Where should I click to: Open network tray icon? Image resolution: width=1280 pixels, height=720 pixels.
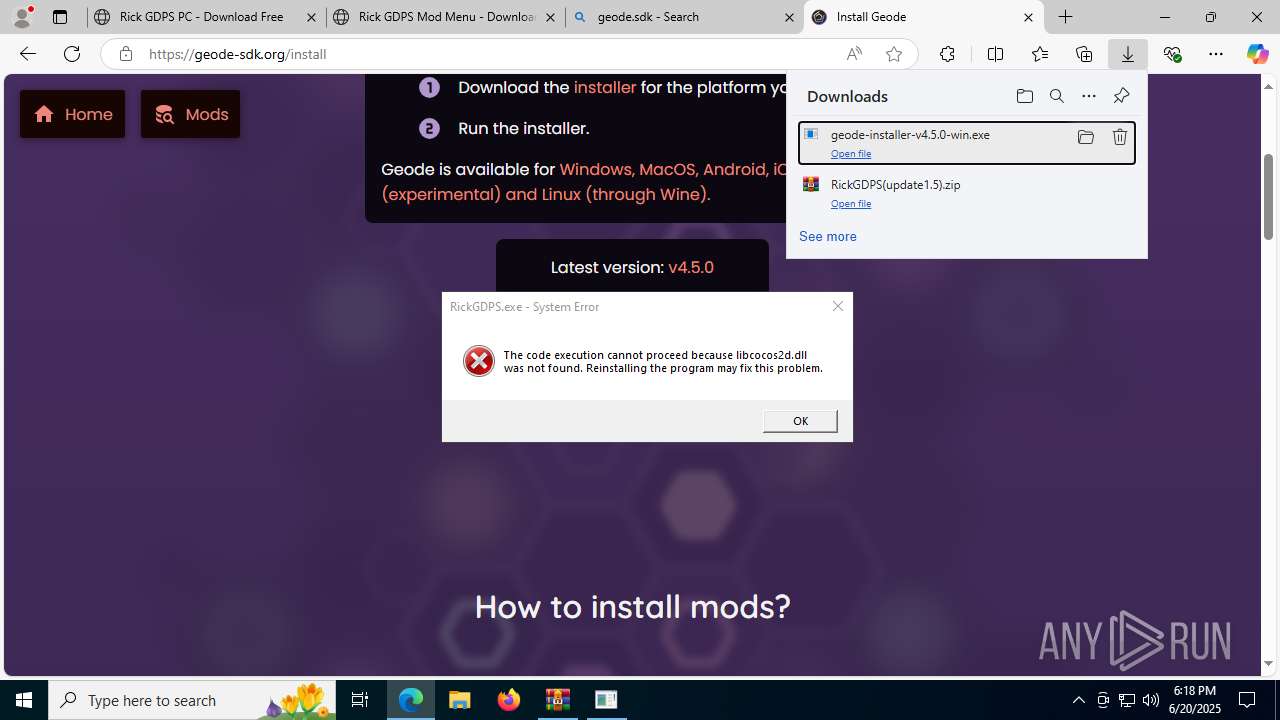tap(1126, 700)
